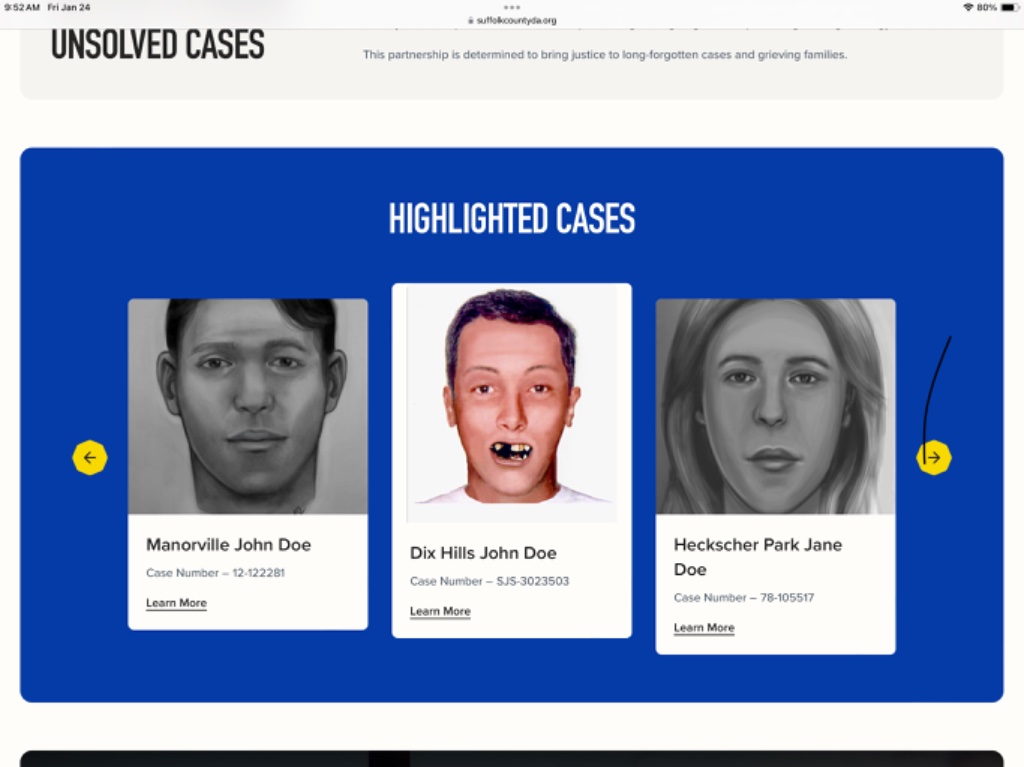Viewport: 1024px width, 767px height.
Task: Select the Dix Hills John Doe portrait
Action: pyautogui.click(x=512, y=404)
